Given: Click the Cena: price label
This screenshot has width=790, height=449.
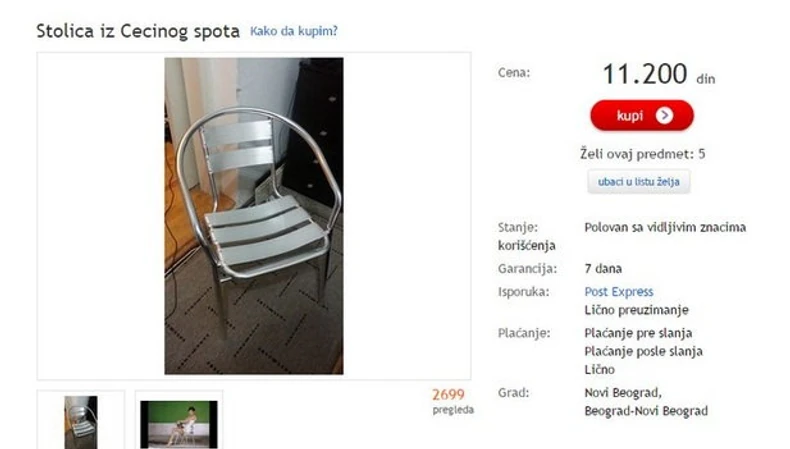Looking at the screenshot, I should click(514, 73).
